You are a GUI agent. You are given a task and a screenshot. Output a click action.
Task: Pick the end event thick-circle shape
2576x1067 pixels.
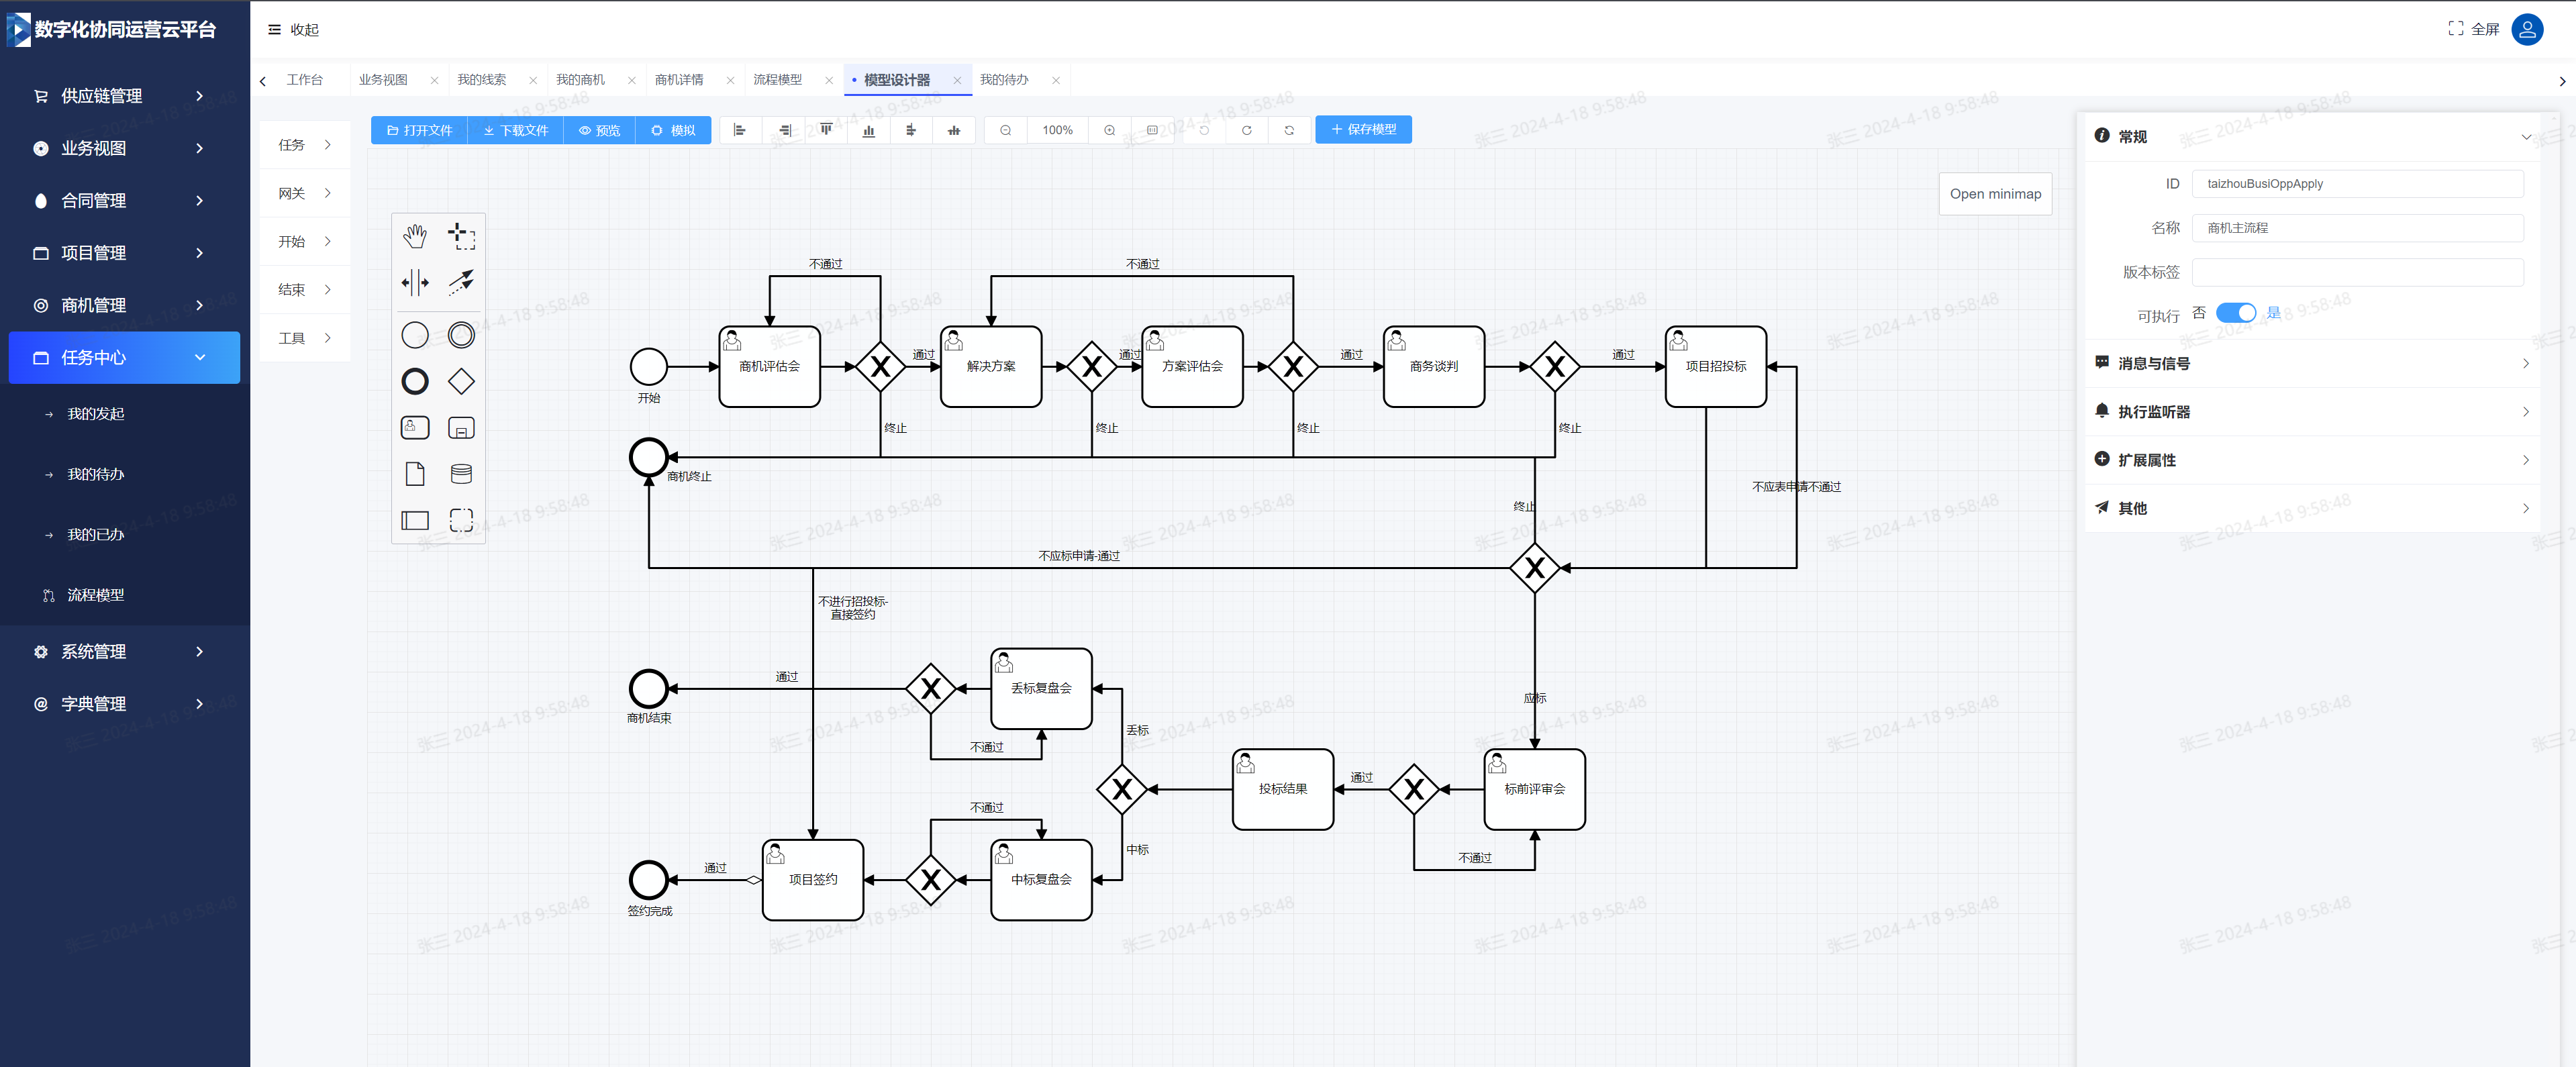point(415,381)
